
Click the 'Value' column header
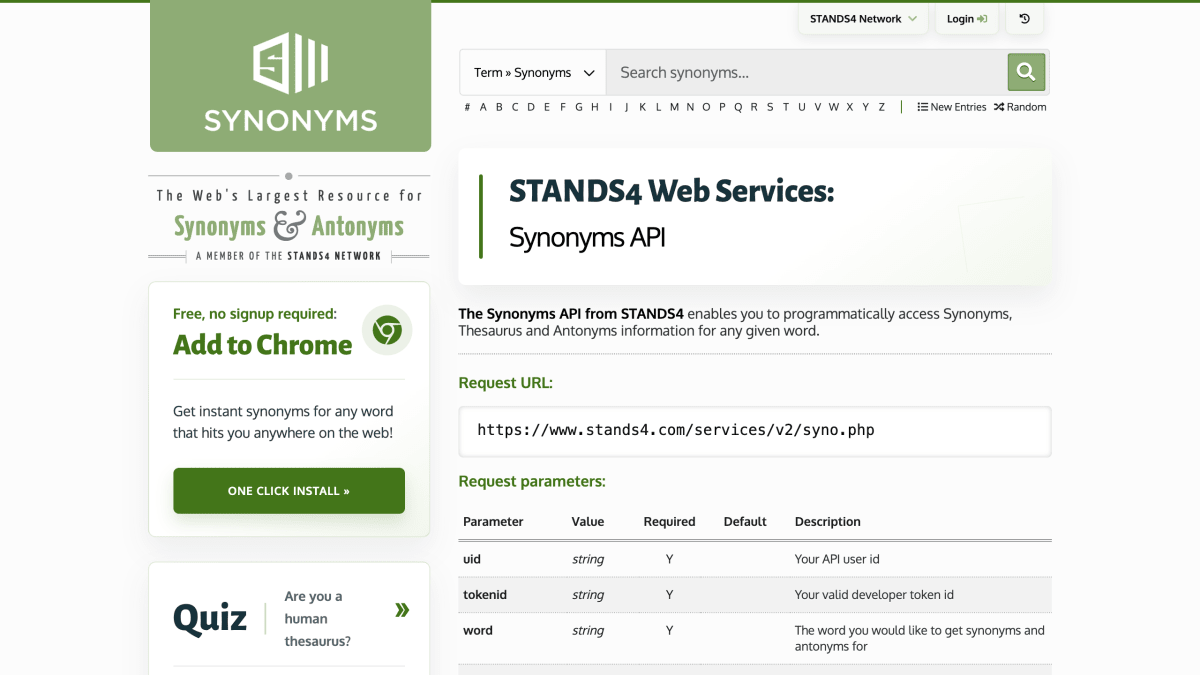tap(588, 522)
